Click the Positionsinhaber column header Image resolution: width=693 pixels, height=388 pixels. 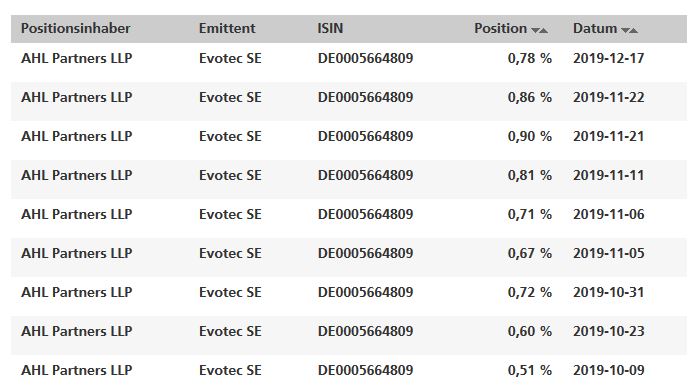point(76,28)
